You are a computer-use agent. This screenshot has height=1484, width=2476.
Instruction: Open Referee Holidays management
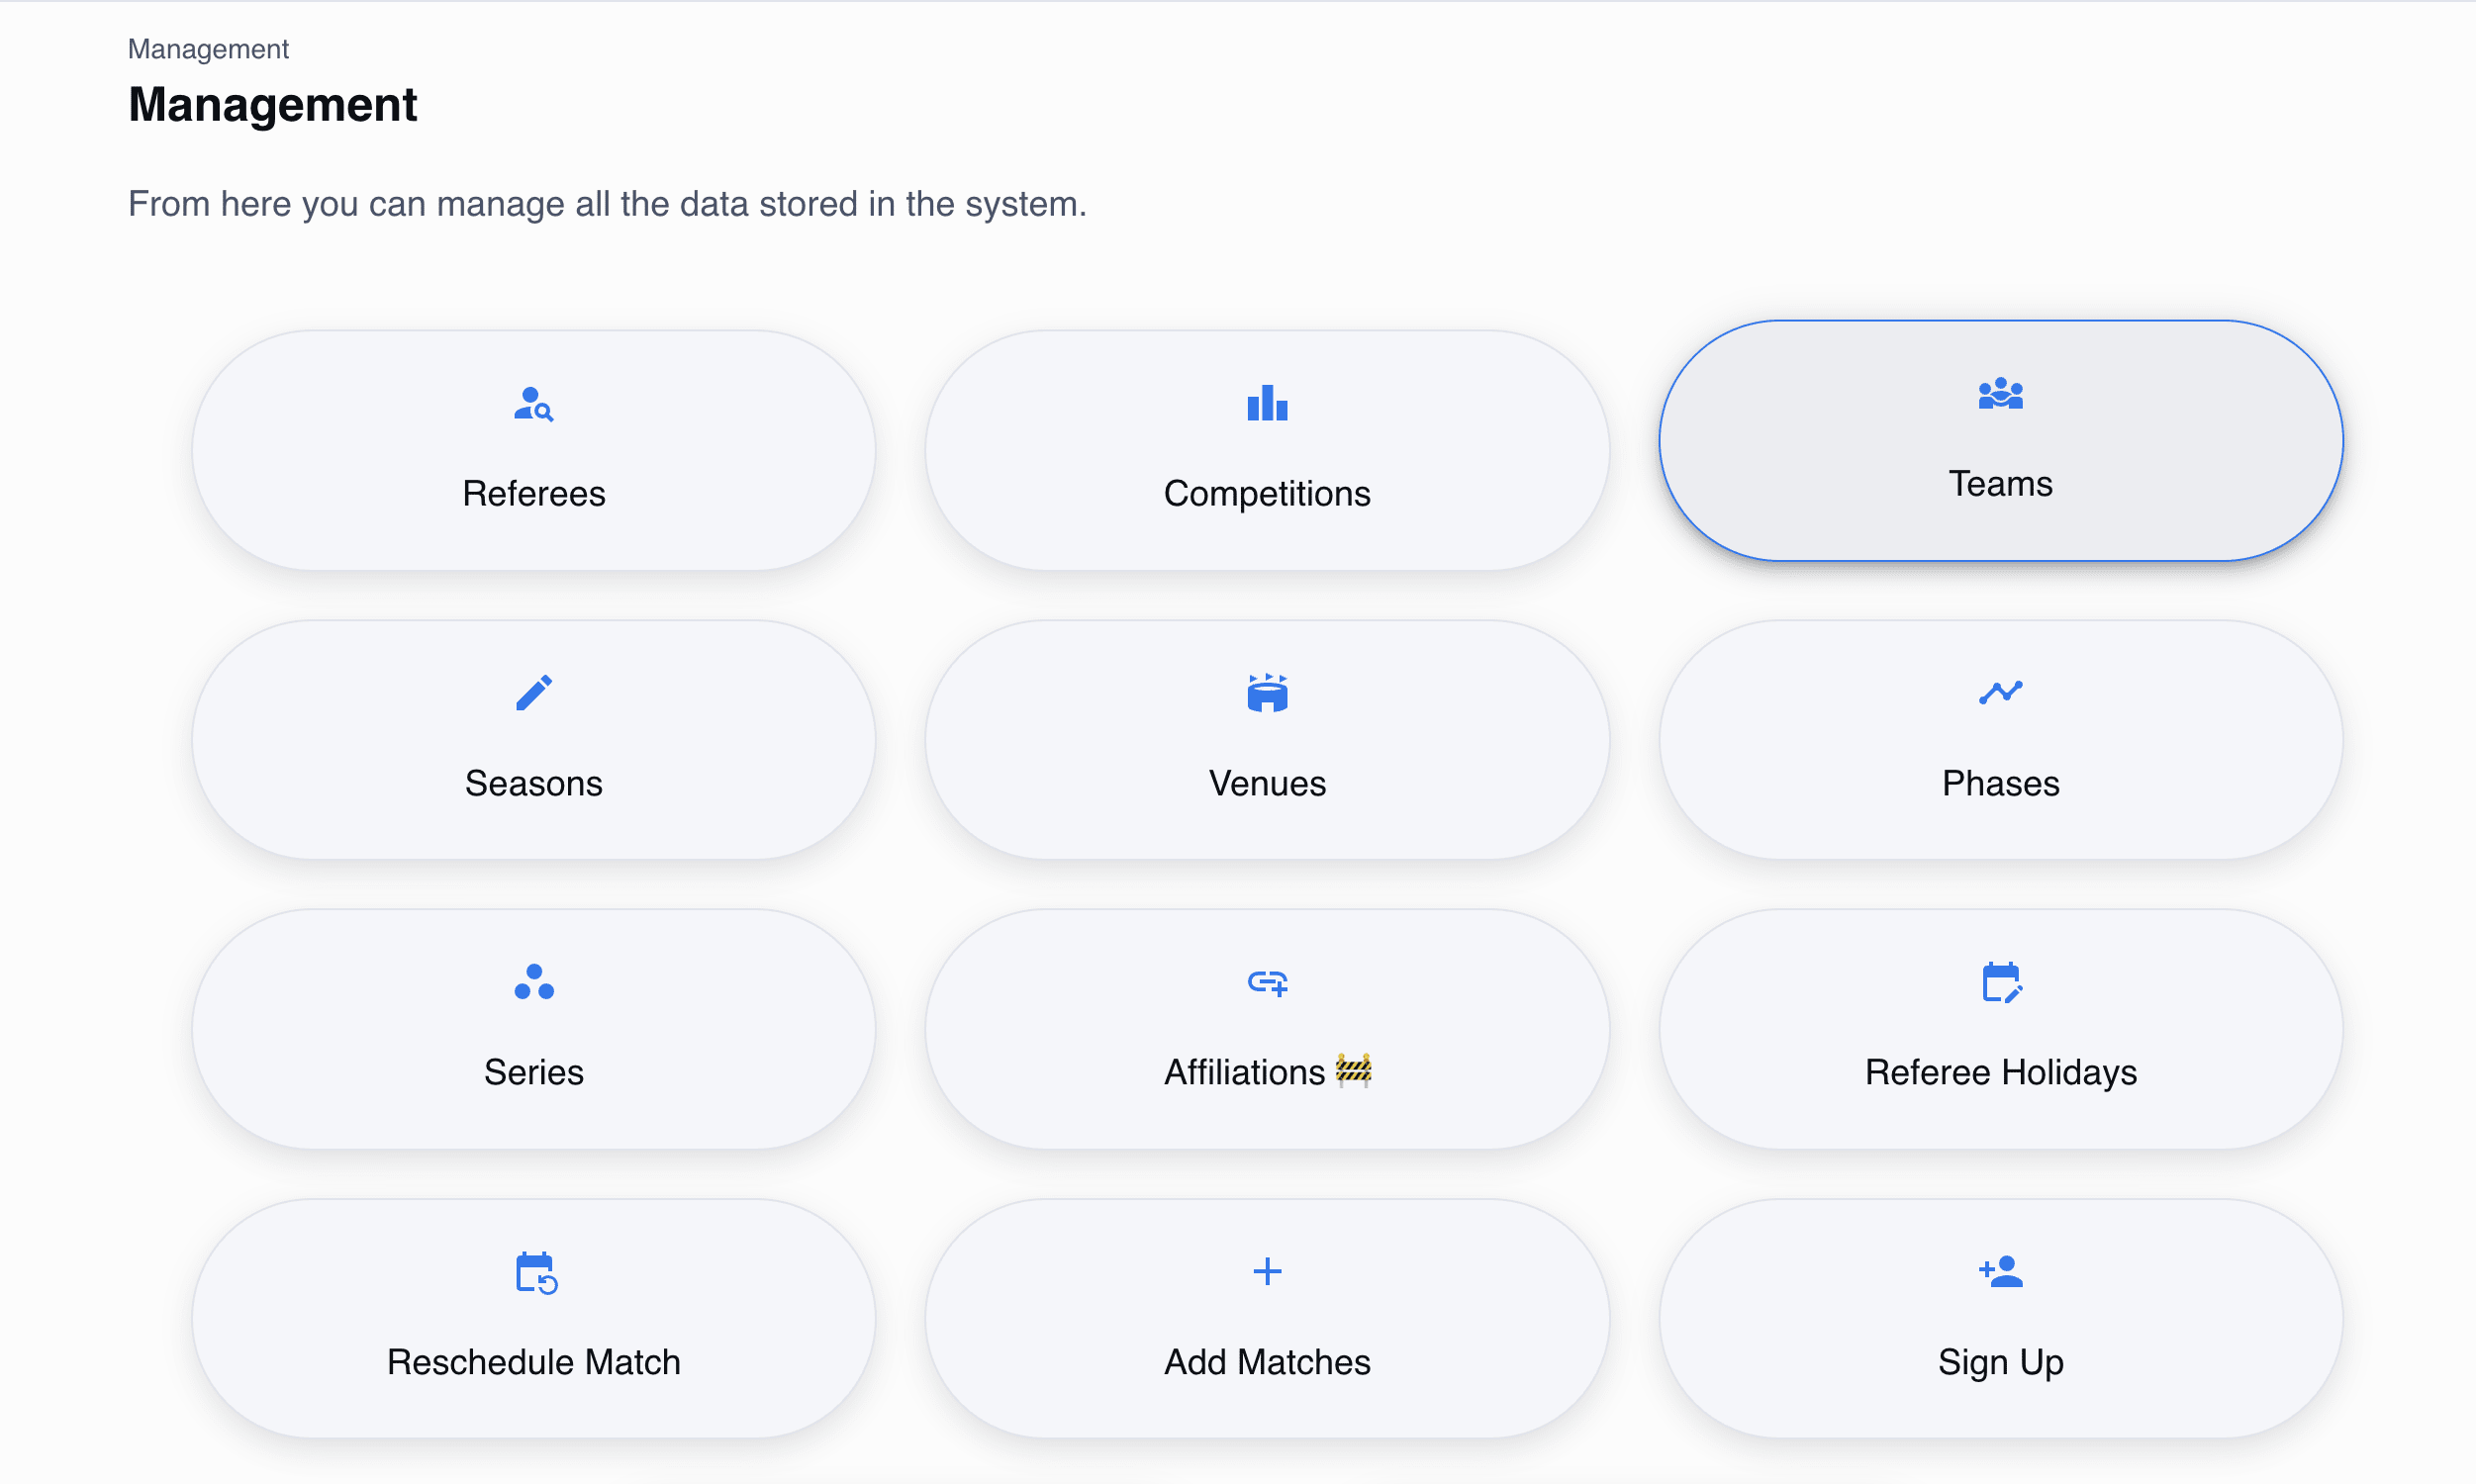2000,1030
